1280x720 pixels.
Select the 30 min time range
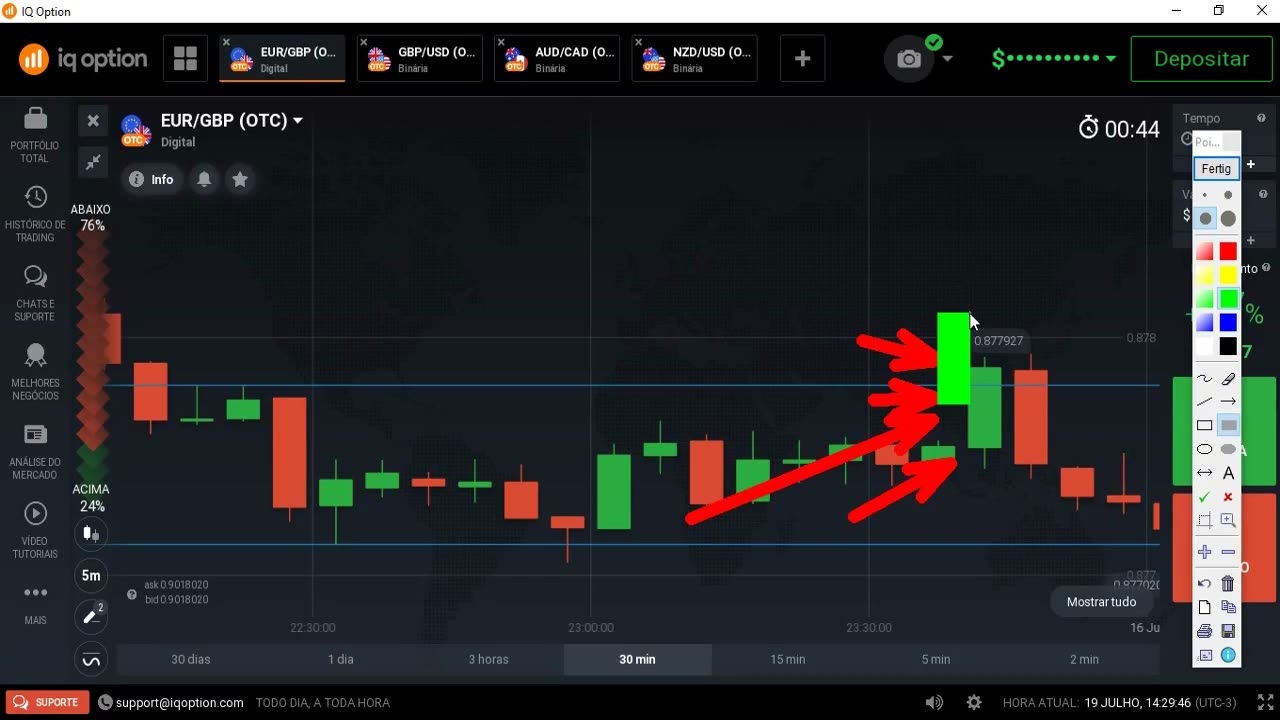coord(638,659)
